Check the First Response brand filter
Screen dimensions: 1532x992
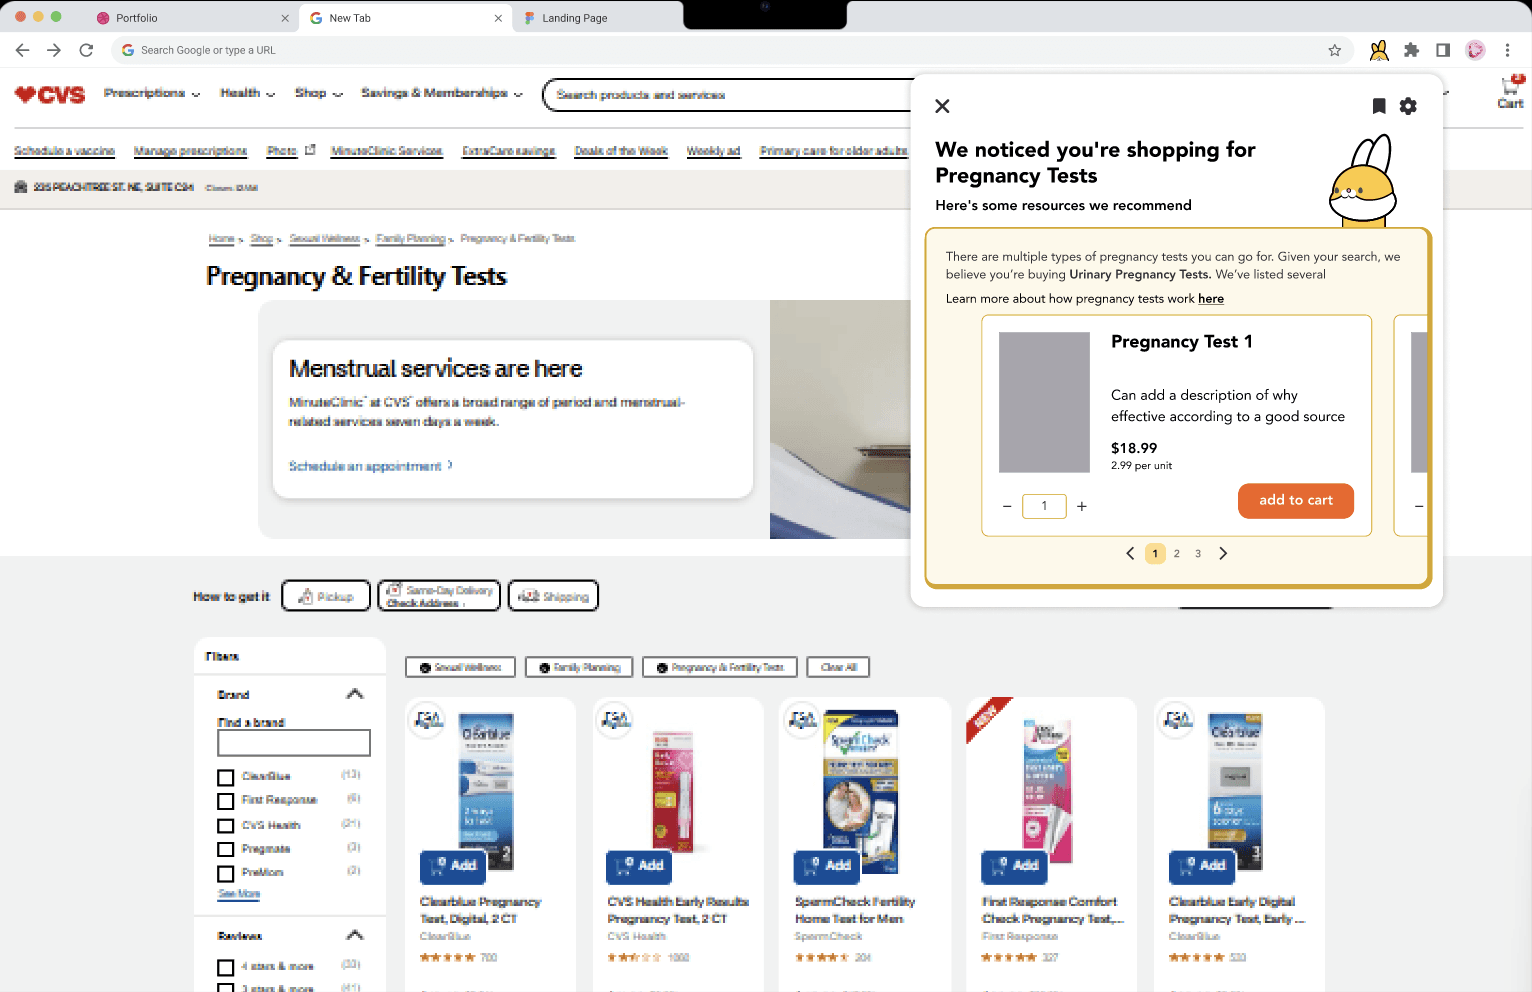(226, 801)
